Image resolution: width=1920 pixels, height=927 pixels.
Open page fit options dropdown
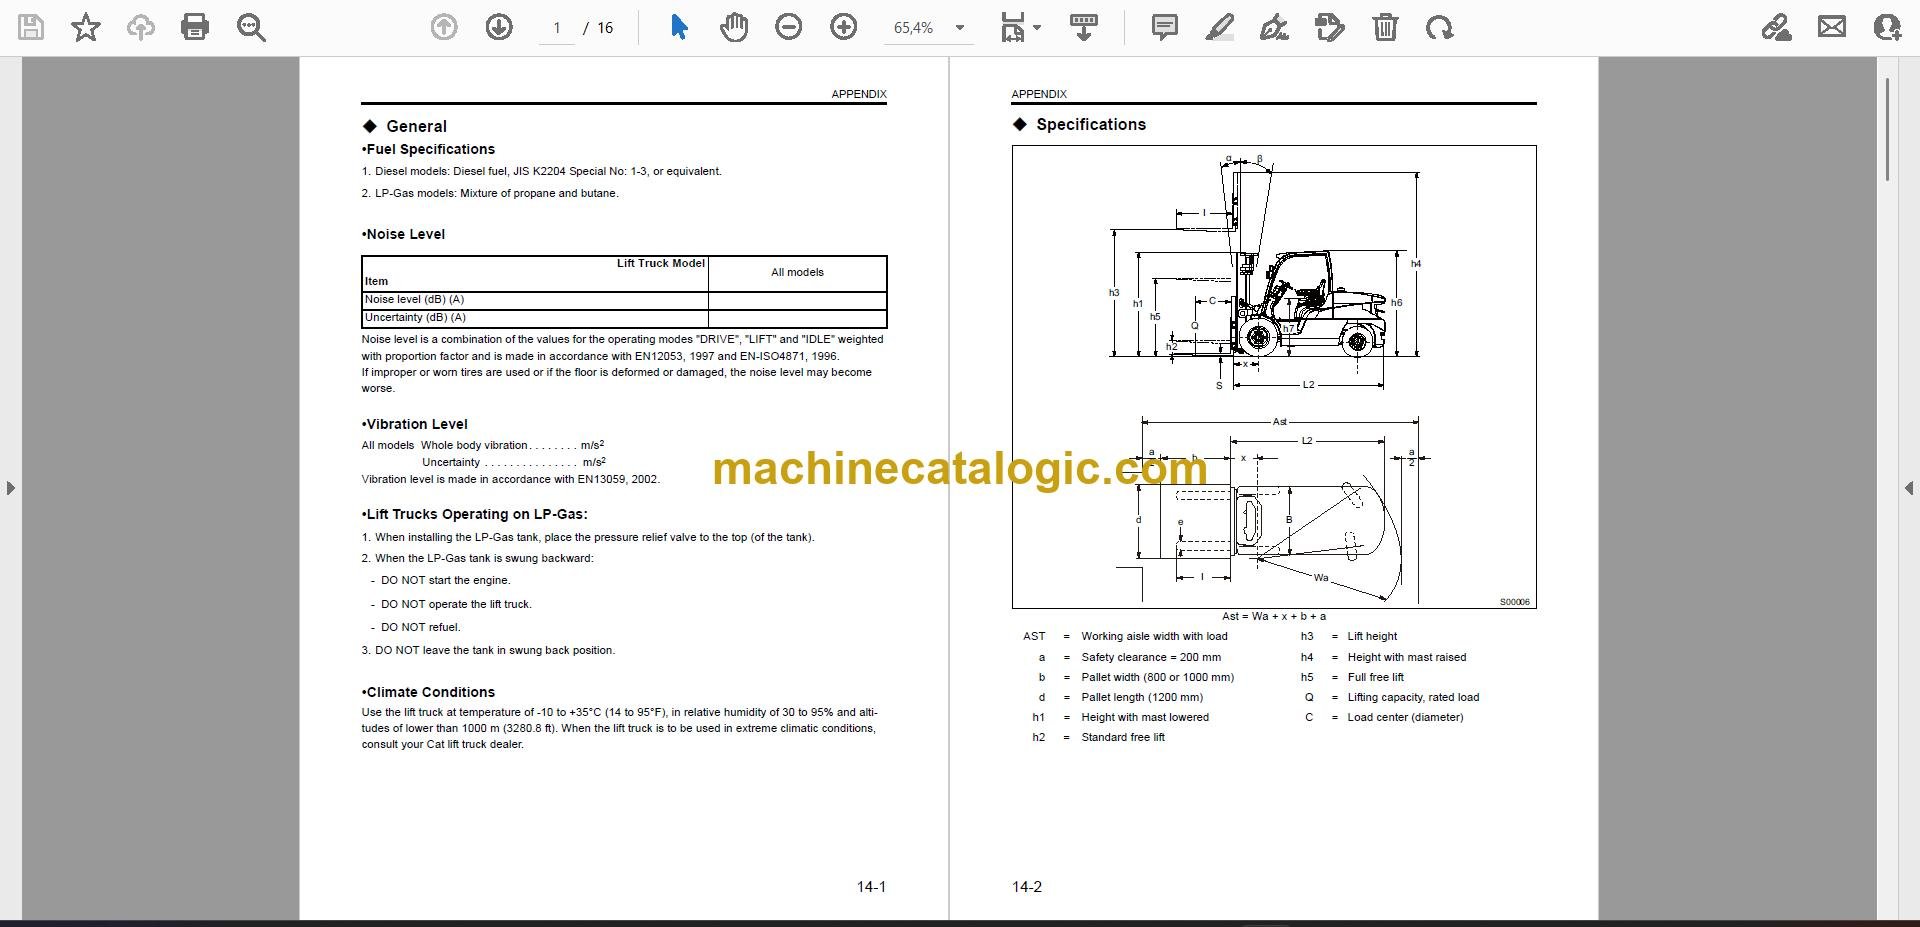coord(1020,28)
